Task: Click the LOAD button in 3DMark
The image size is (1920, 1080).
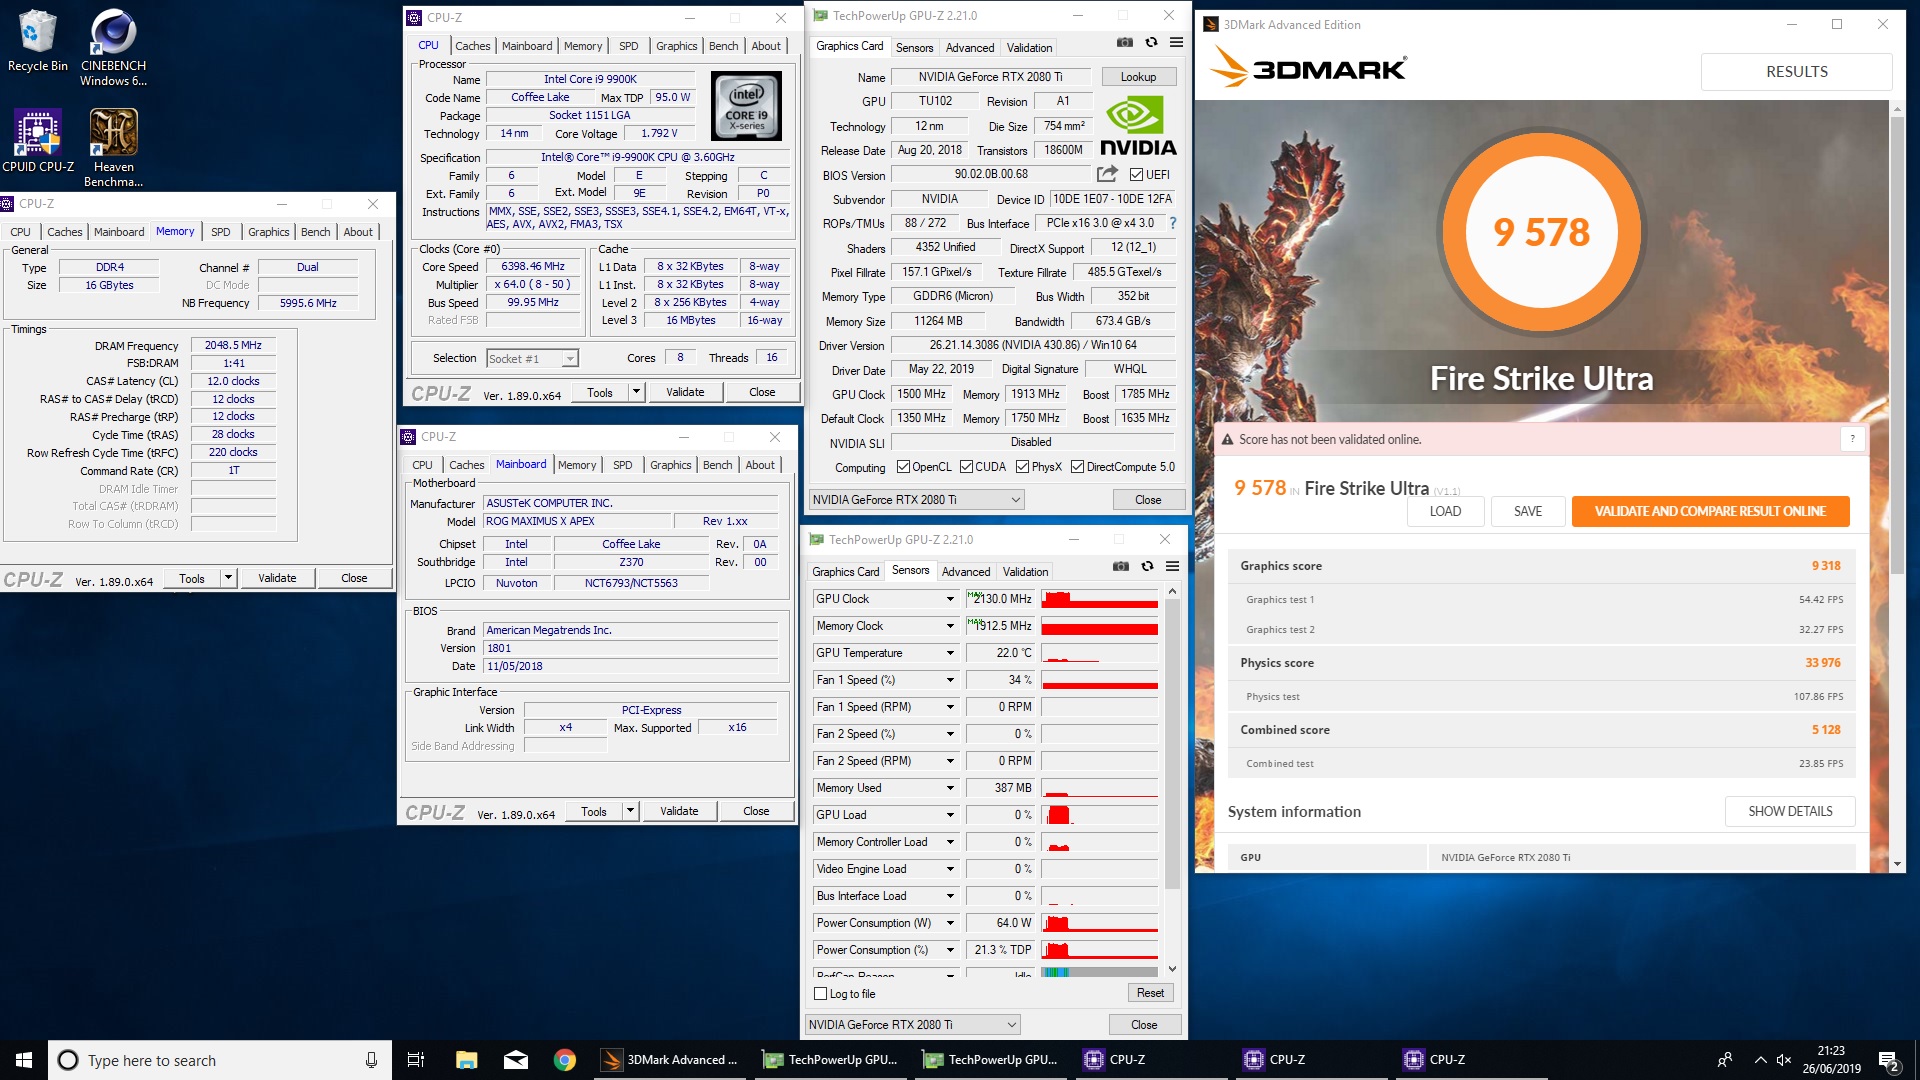Action: tap(1444, 511)
